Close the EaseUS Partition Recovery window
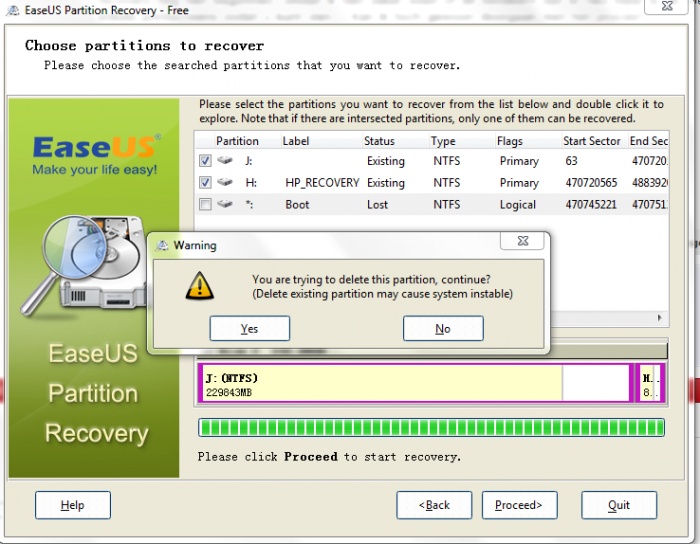 coord(667,6)
